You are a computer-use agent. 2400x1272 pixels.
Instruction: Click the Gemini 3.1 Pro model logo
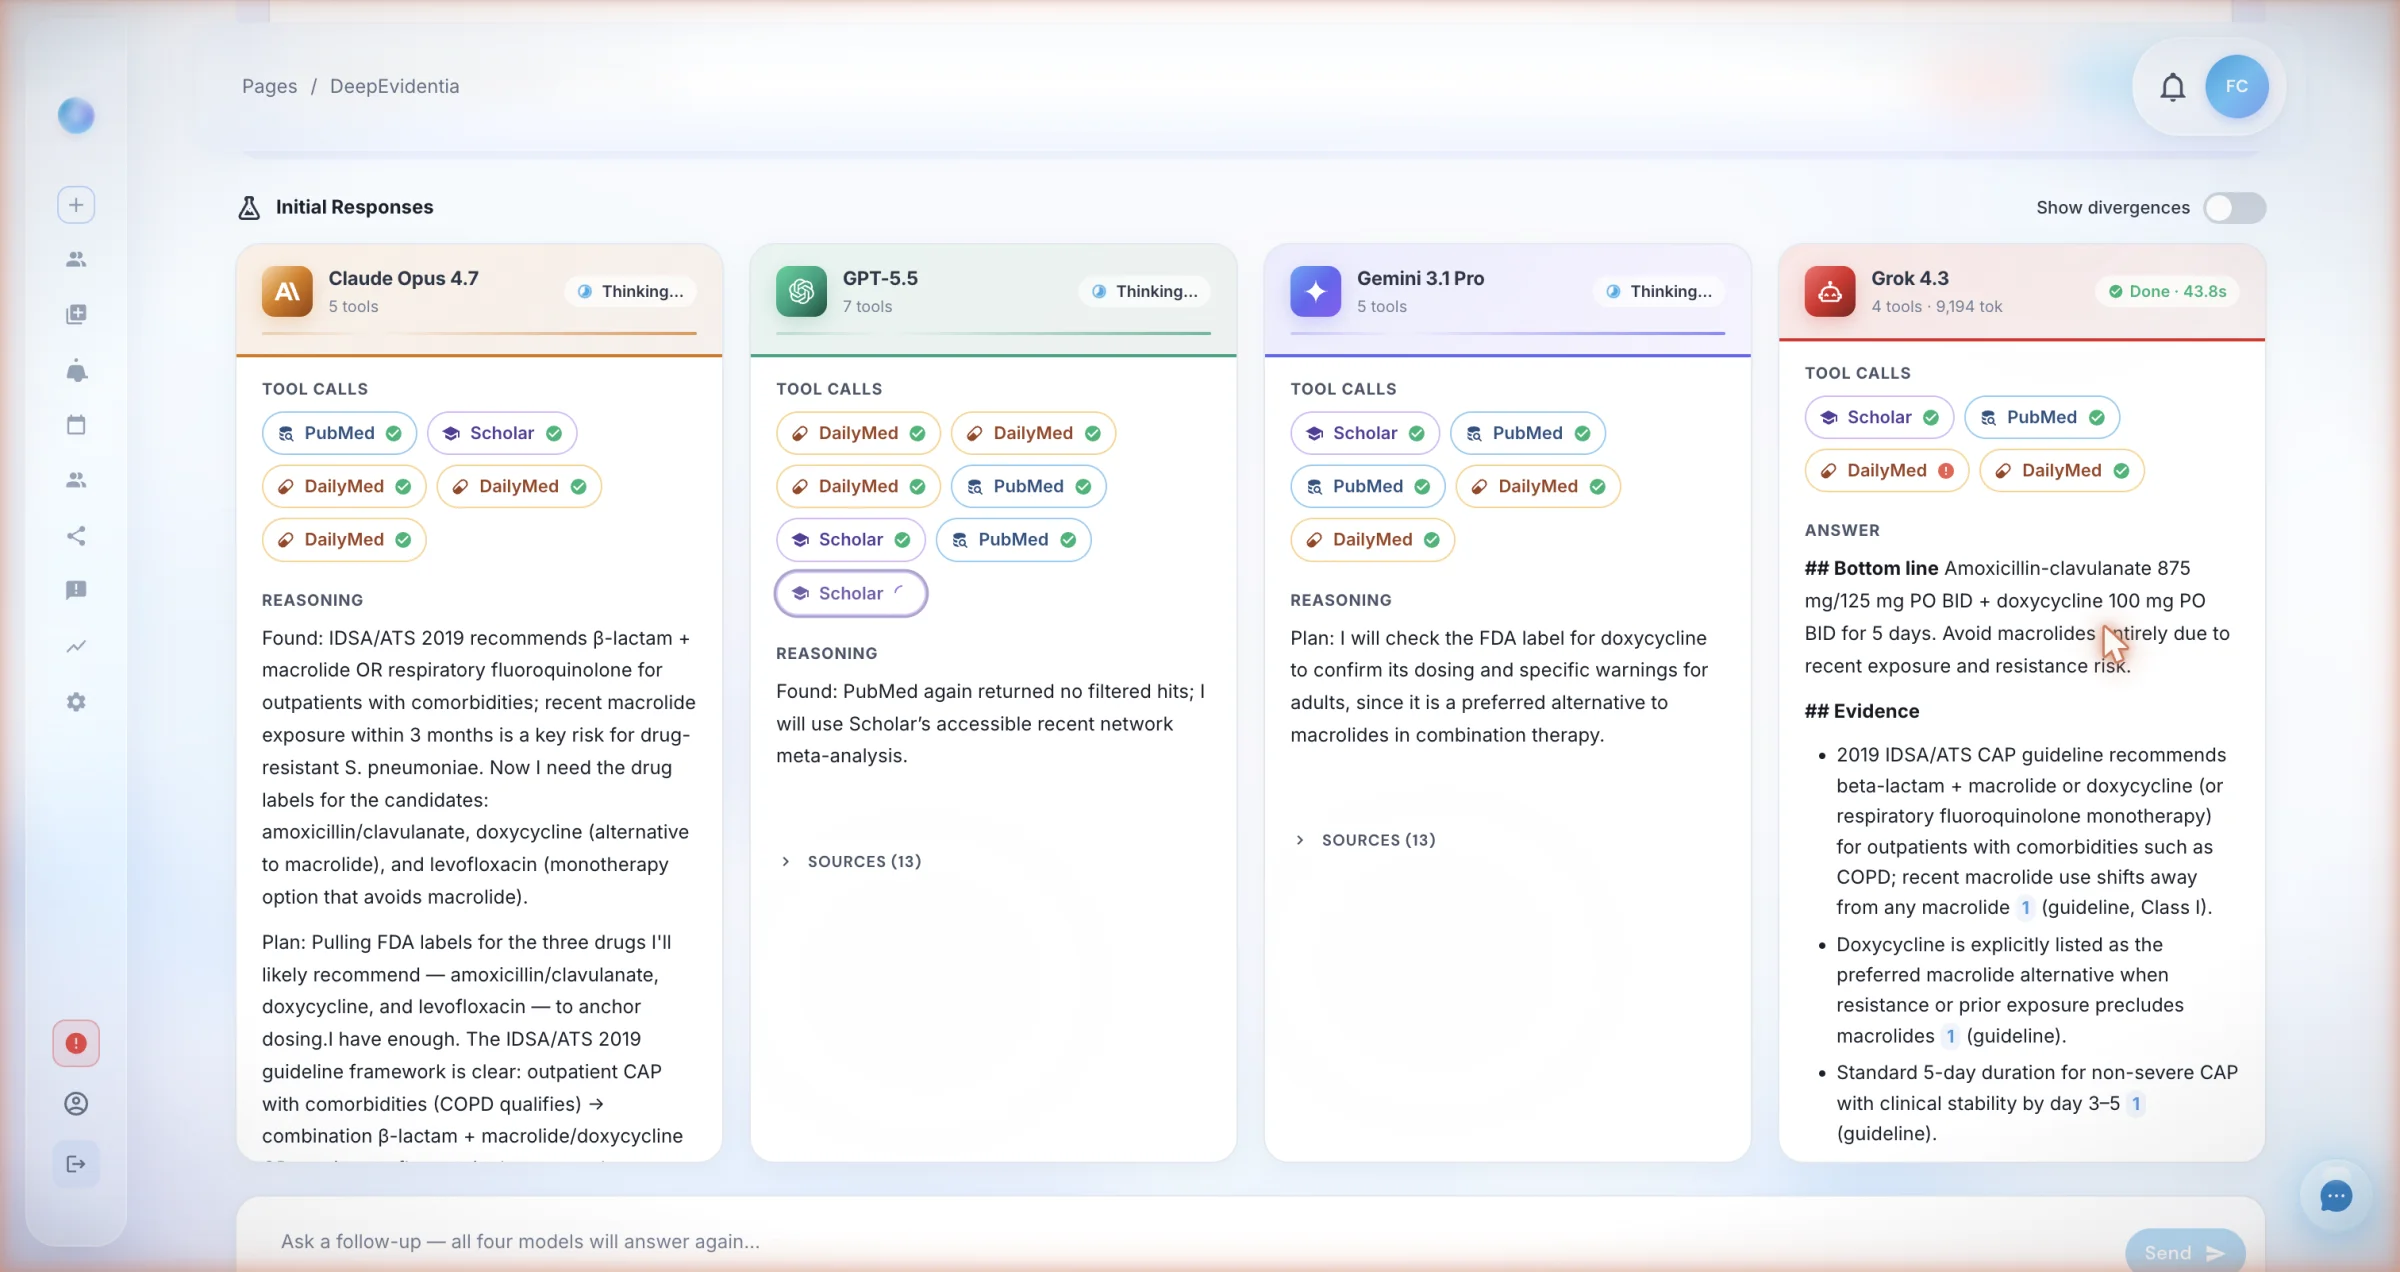[1315, 291]
